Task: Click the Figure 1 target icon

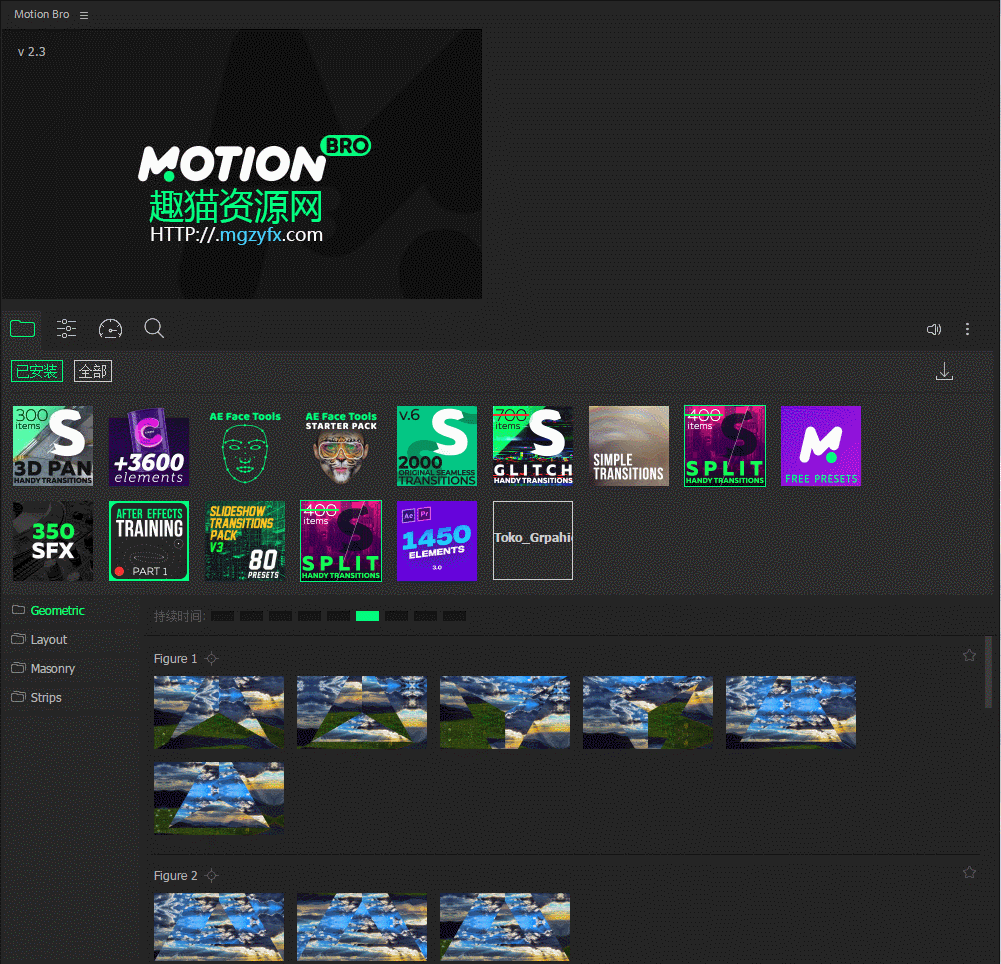Action: coord(212,658)
